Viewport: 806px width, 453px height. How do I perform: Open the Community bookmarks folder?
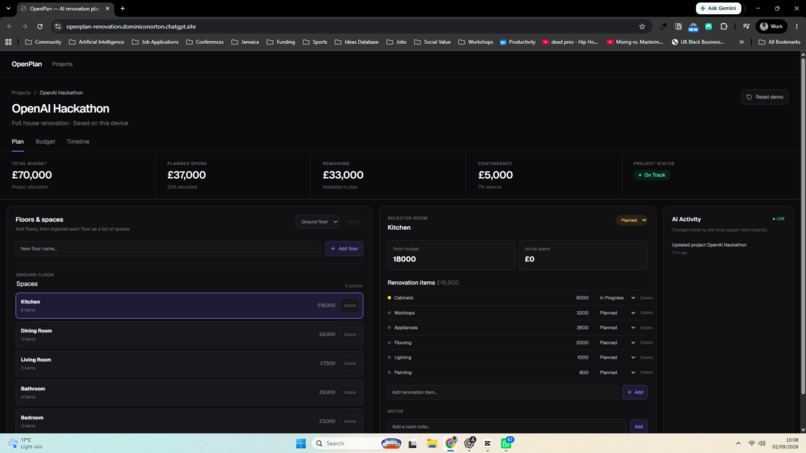43,42
